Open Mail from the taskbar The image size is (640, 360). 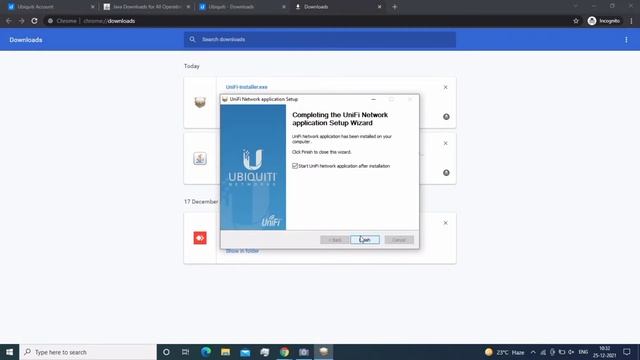point(245,352)
